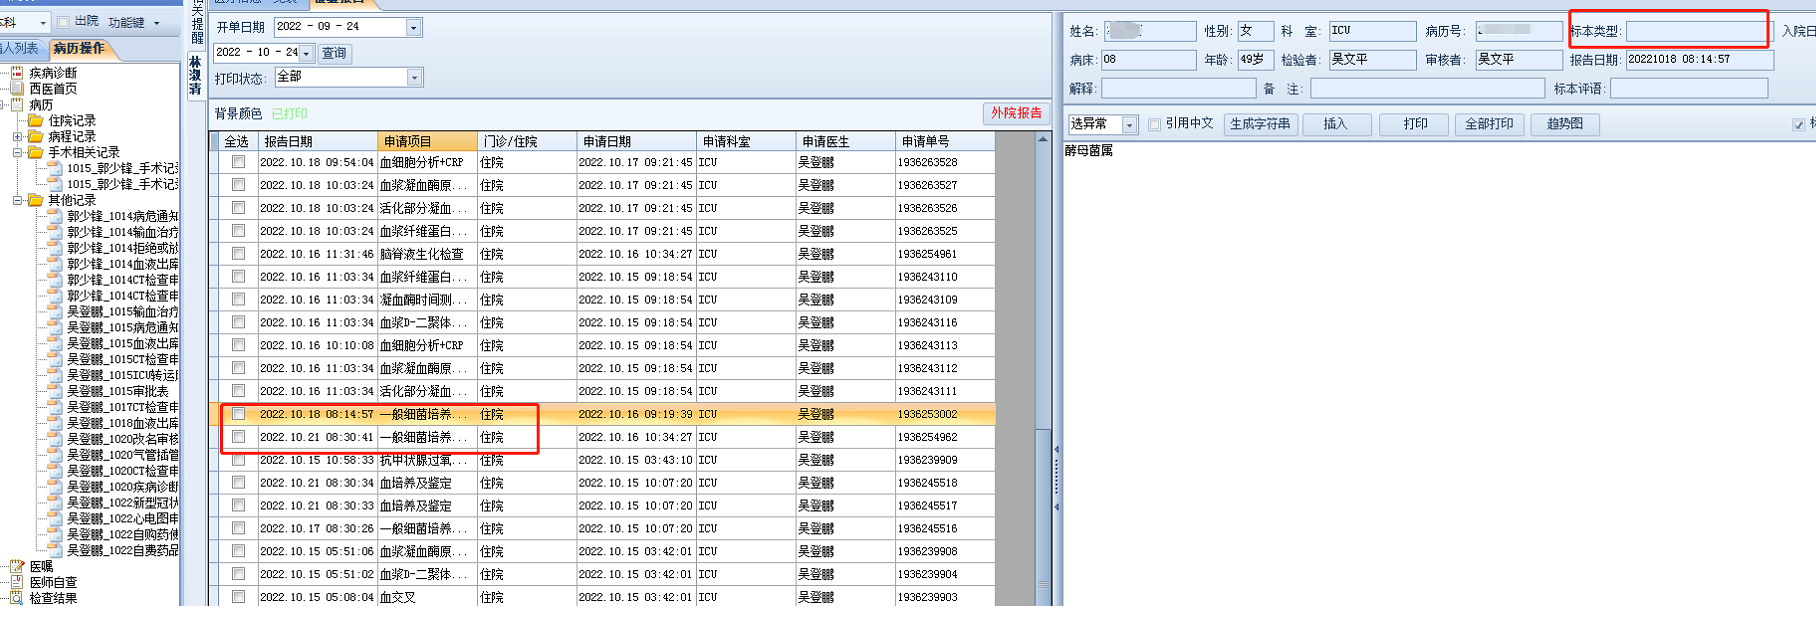Open document 吴登鹏_1015审批表
Screen dimensions: 1816x639
(x=118, y=392)
